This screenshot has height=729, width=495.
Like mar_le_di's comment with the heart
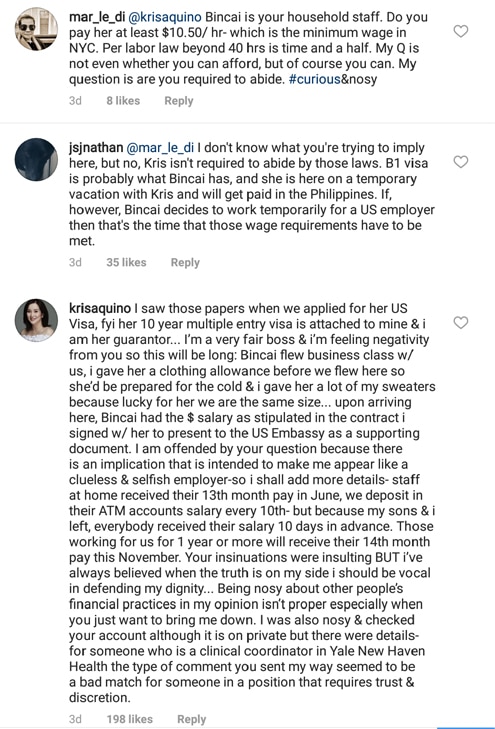click(461, 32)
